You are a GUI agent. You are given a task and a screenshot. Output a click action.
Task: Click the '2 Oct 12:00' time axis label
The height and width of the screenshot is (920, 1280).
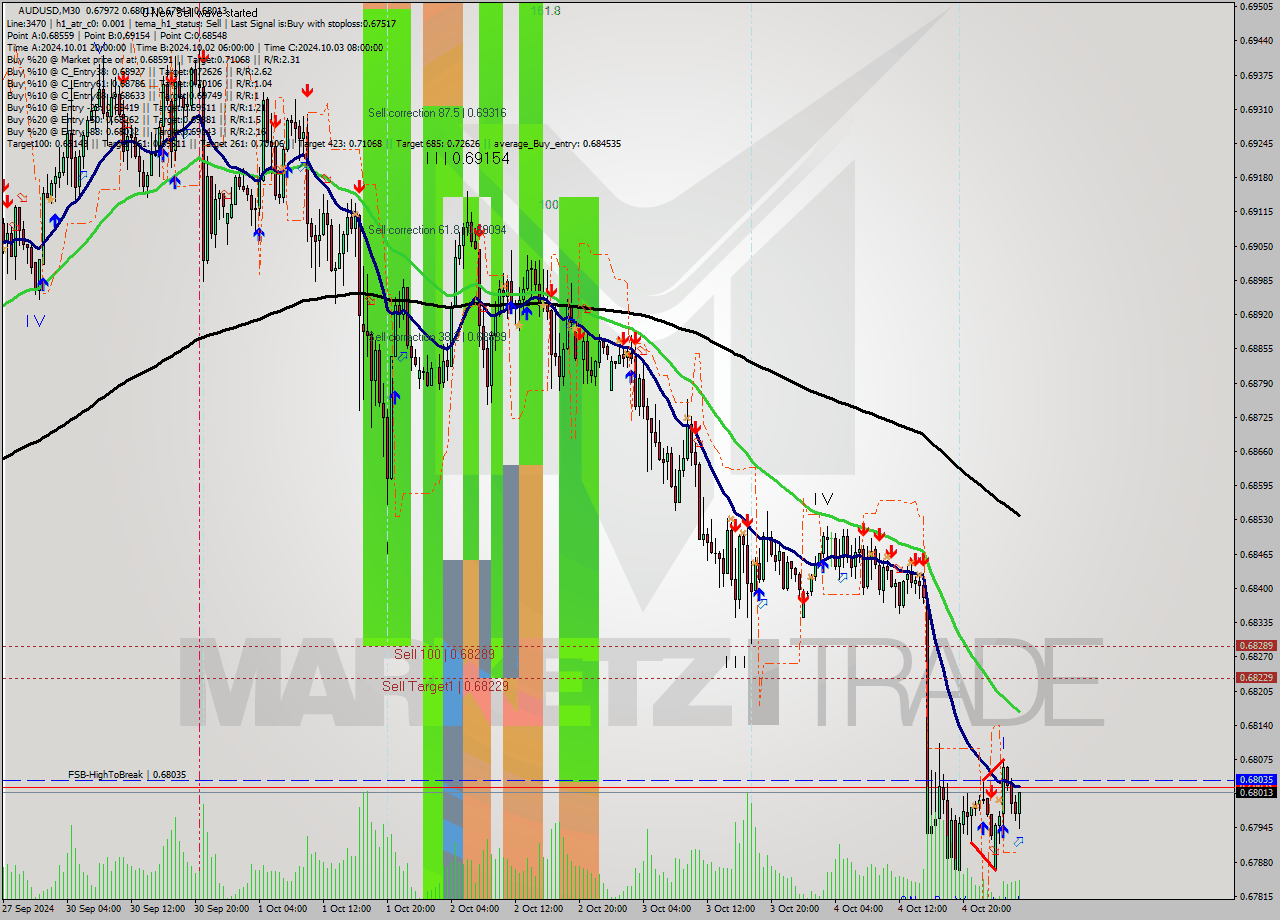pos(540,910)
